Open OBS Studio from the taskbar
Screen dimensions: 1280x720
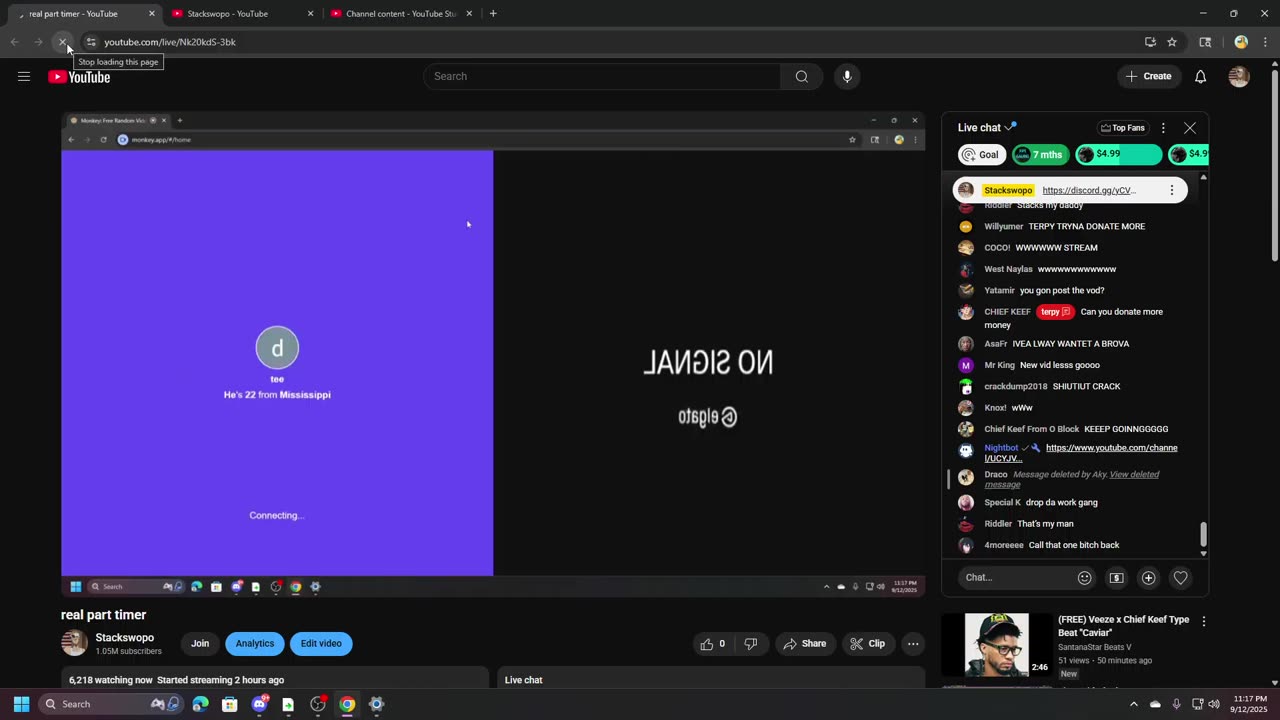(318, 704)
